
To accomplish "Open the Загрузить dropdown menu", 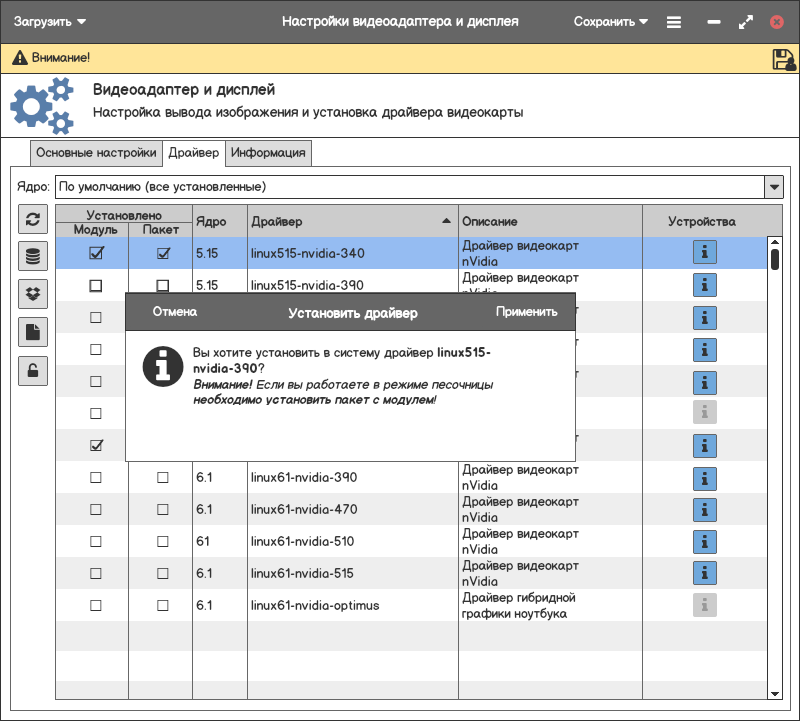I will coord(50,21).
